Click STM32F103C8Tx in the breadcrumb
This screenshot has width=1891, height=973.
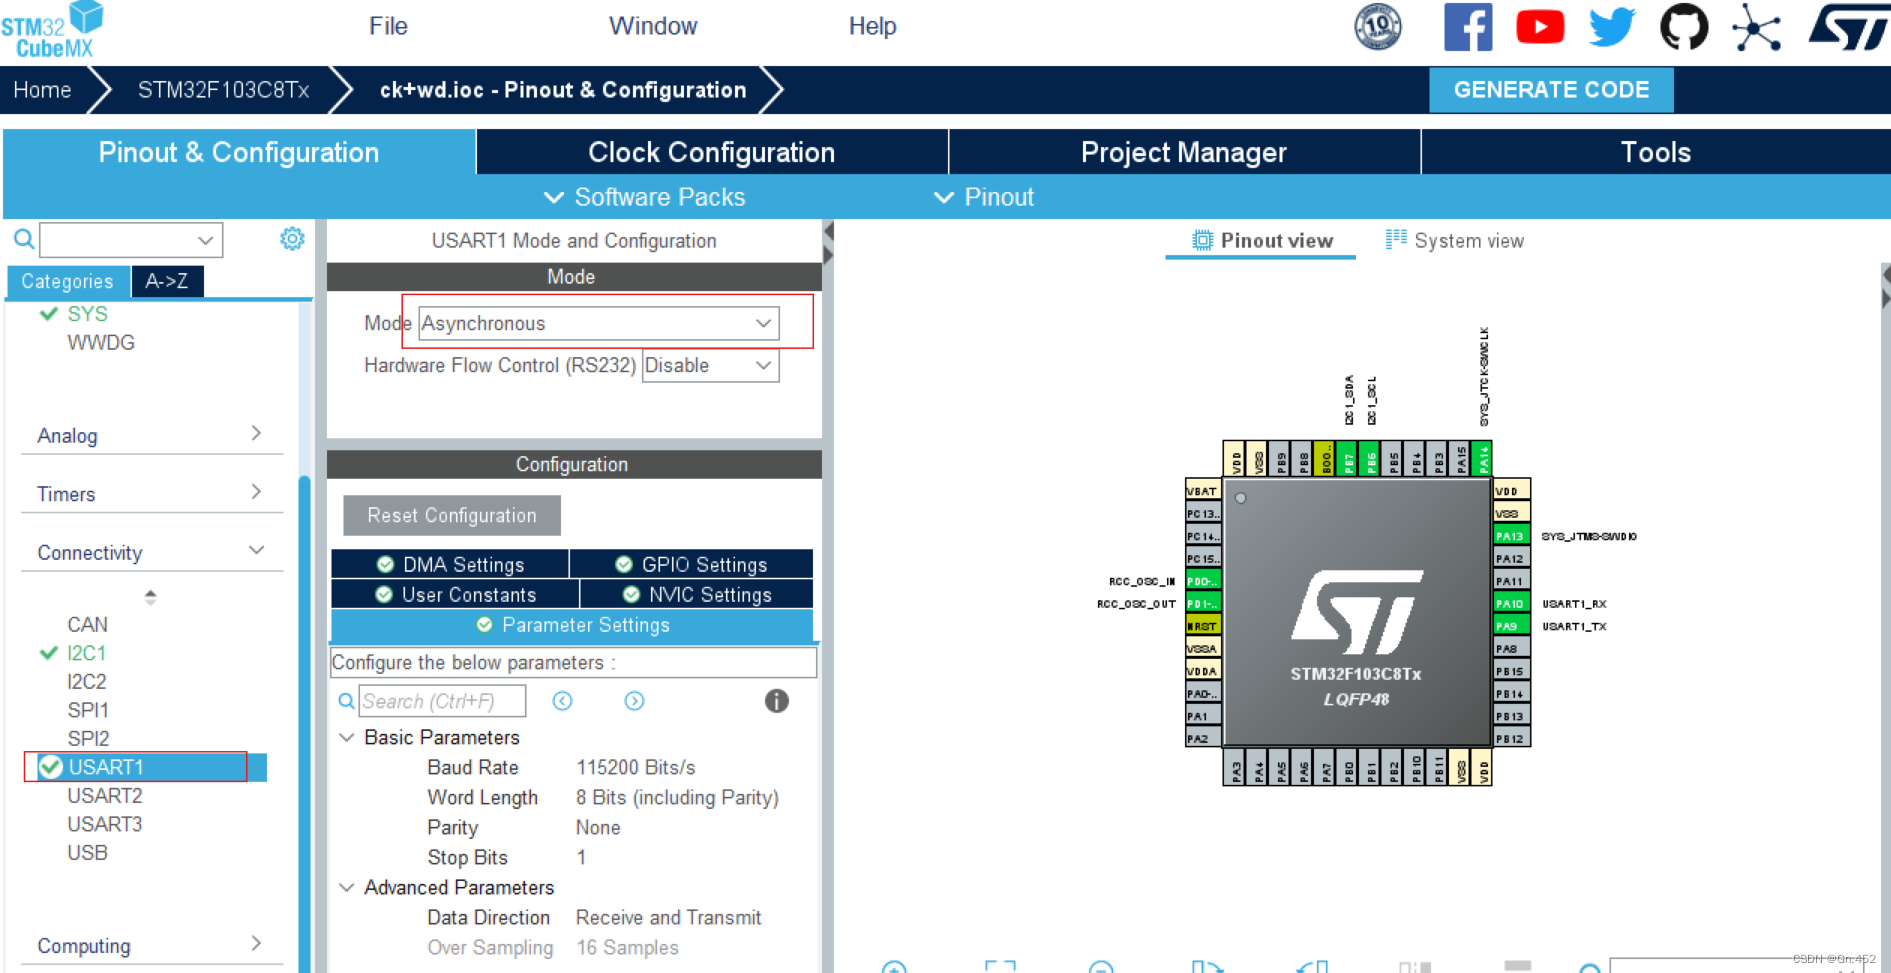pyautogui.click(x=224, y=90)
